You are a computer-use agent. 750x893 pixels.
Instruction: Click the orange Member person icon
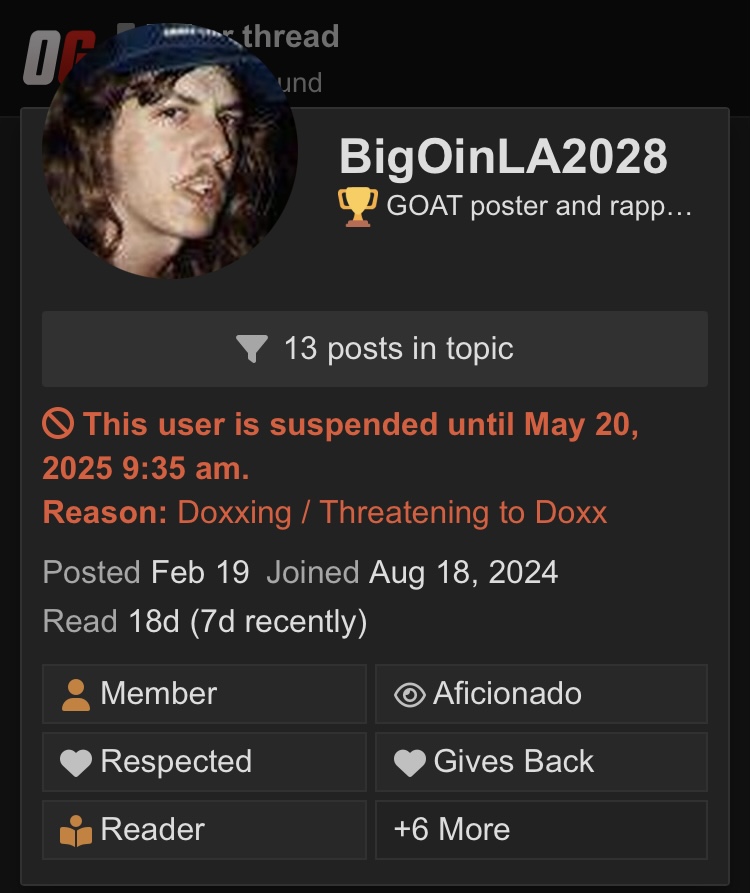pyautogui.click(x=76, y=695)
